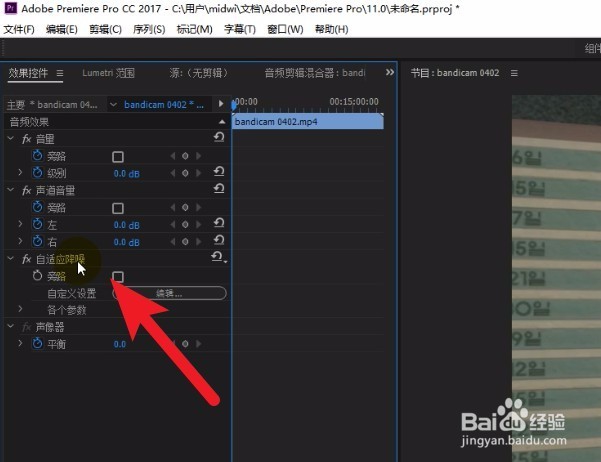This screenshot has height=462, width=601.
Task: Toggle stopwatch animation for 自适应降噪 旁路
Action: 37,275
